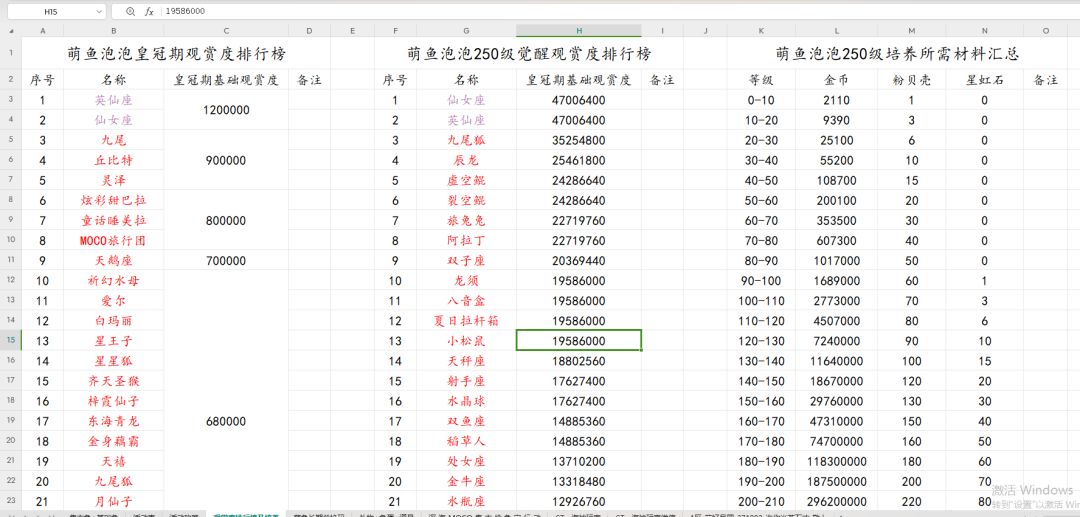This screenshot has width=1080, height=517.
Task: Click value 12926760 next to 水瓶座
Action: (579, 501)
